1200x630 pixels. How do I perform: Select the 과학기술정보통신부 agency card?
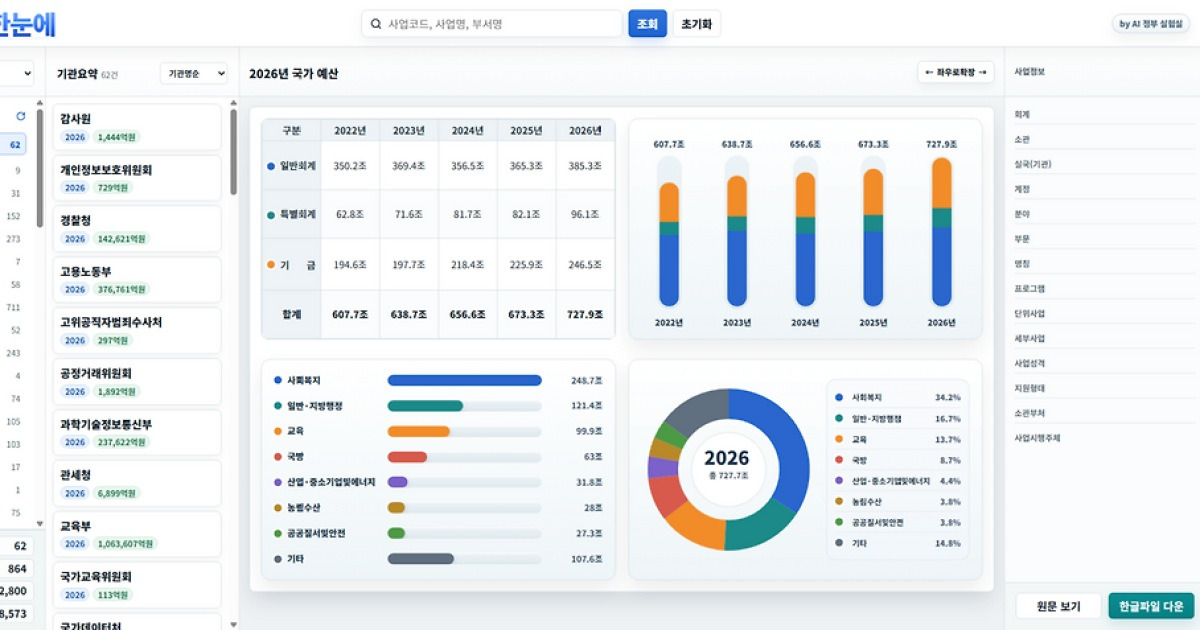(137, 433)
